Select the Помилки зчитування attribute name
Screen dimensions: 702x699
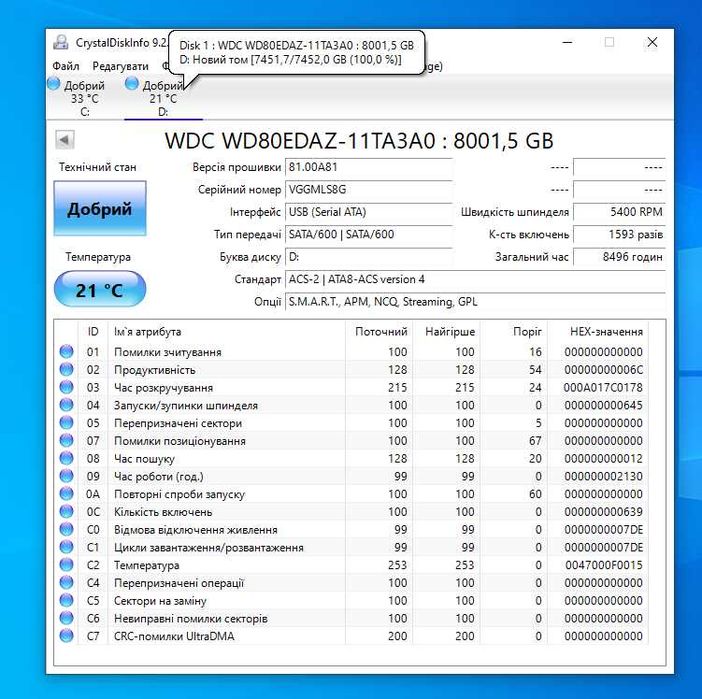pos(168,352)
